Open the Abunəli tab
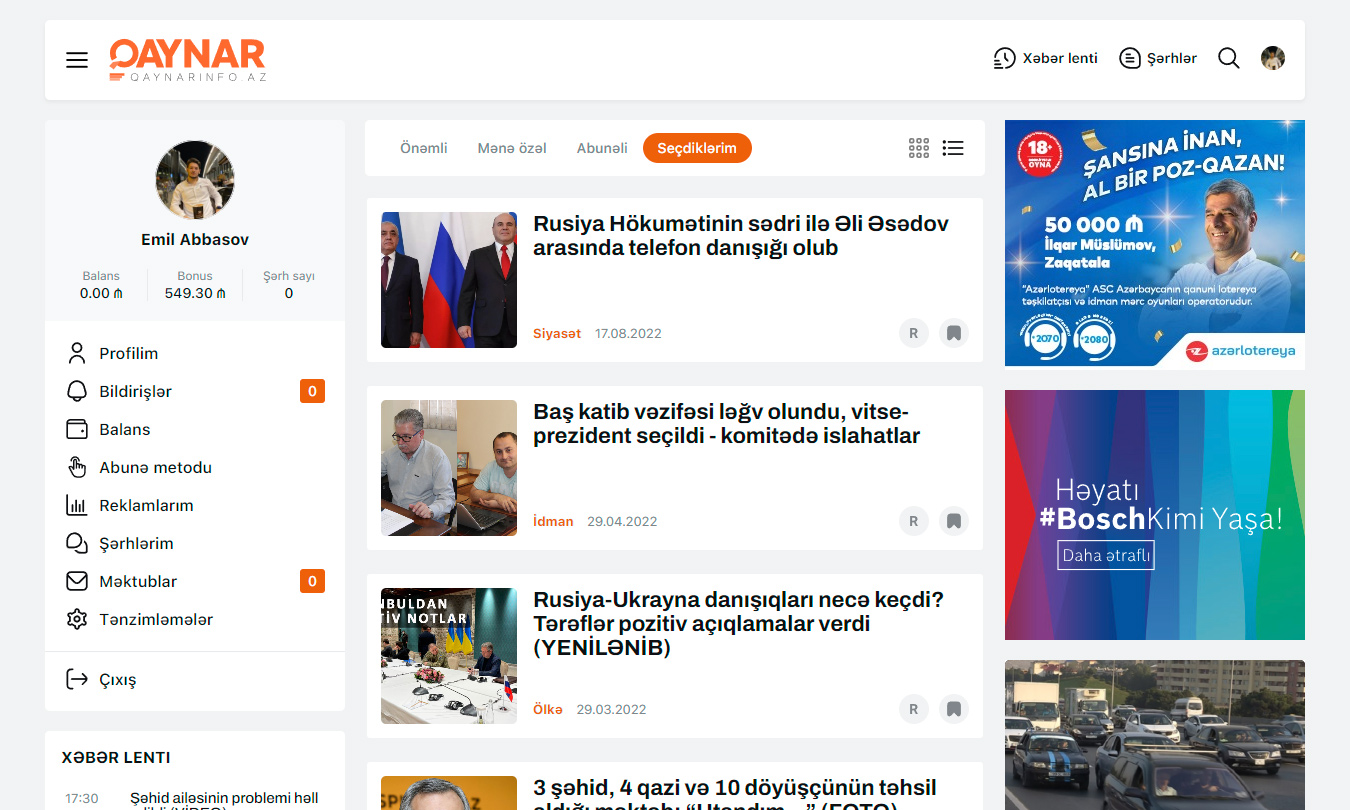1350x810 pixels. [x=602, y=148]
